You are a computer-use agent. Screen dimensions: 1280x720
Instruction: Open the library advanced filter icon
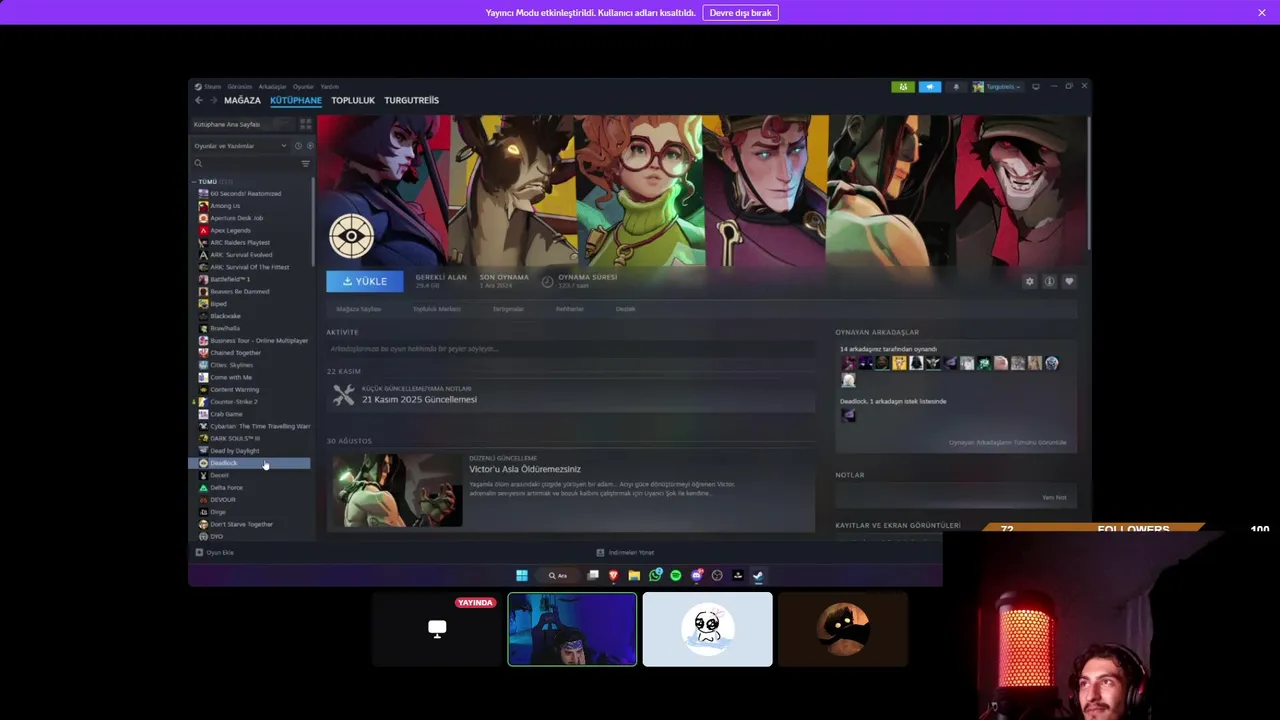pyautogui.click(x=305, y=163)
